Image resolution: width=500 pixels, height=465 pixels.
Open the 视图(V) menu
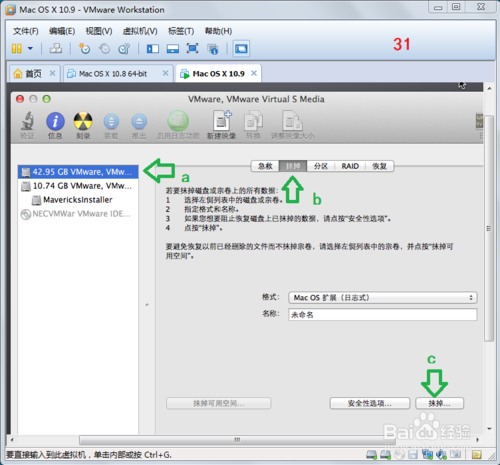point(99,31)
